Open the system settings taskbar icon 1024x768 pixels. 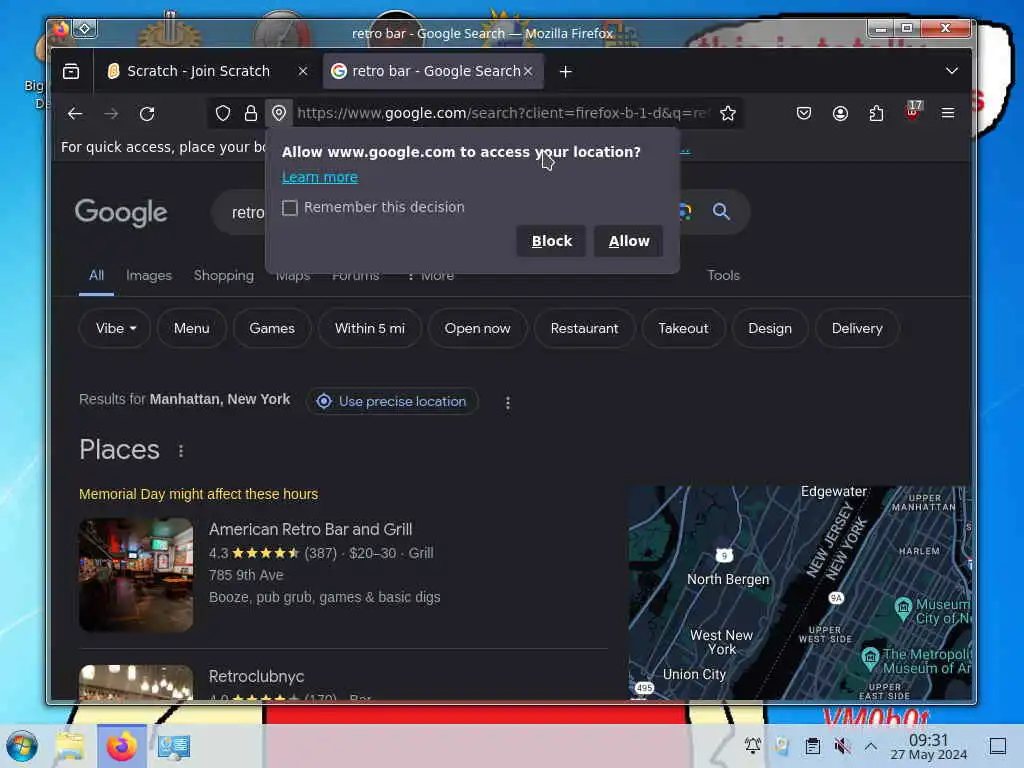[x=174, y=746]
